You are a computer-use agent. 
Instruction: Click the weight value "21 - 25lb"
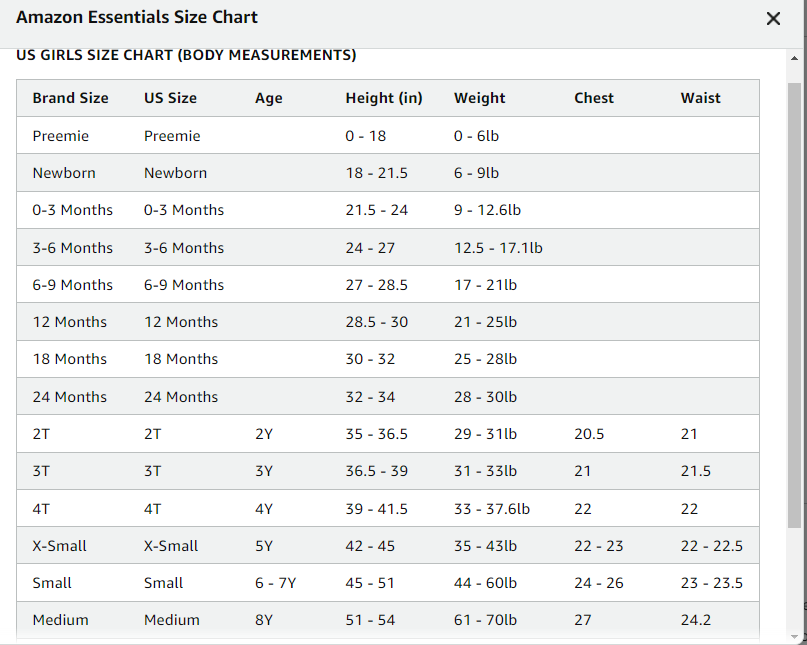click(x=485, y=322)
